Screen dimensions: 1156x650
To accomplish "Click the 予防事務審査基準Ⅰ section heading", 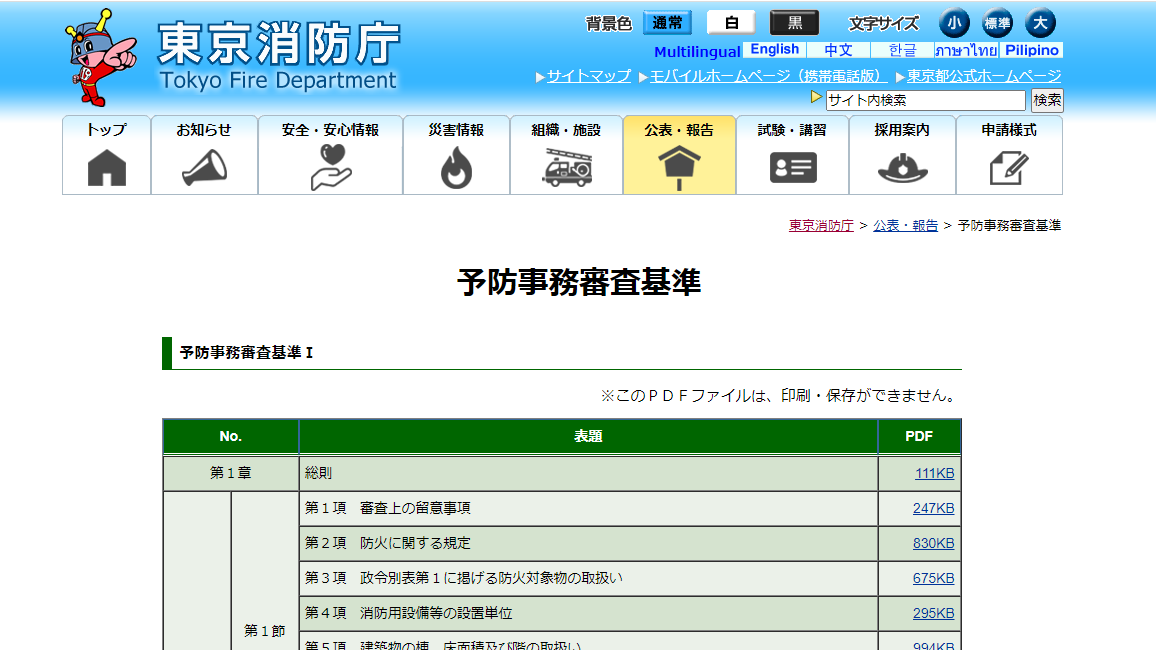I will 246,353.
